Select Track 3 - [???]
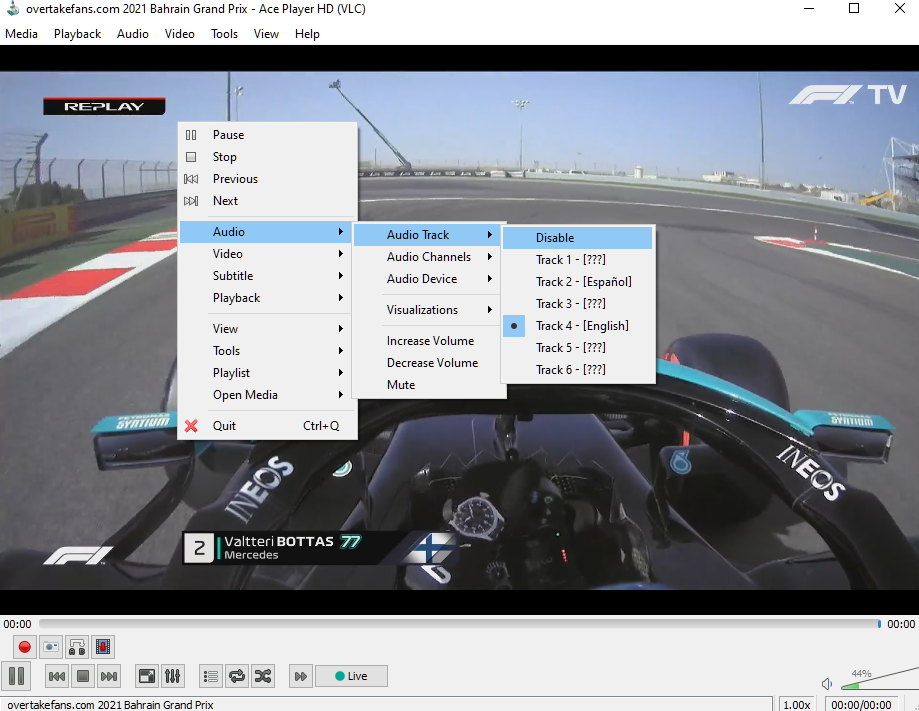919x711 pixels. click(x=577, y=304)
